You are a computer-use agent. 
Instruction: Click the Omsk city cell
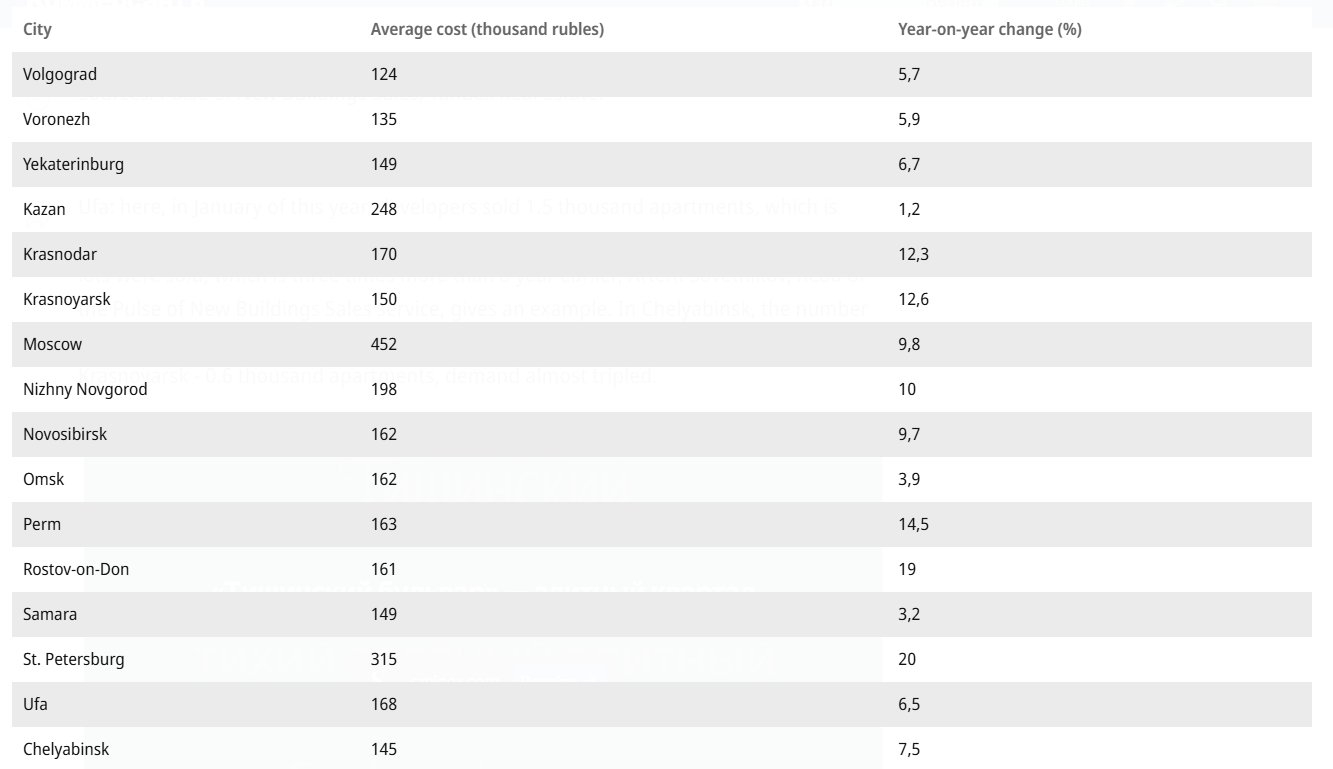(43, 479)
